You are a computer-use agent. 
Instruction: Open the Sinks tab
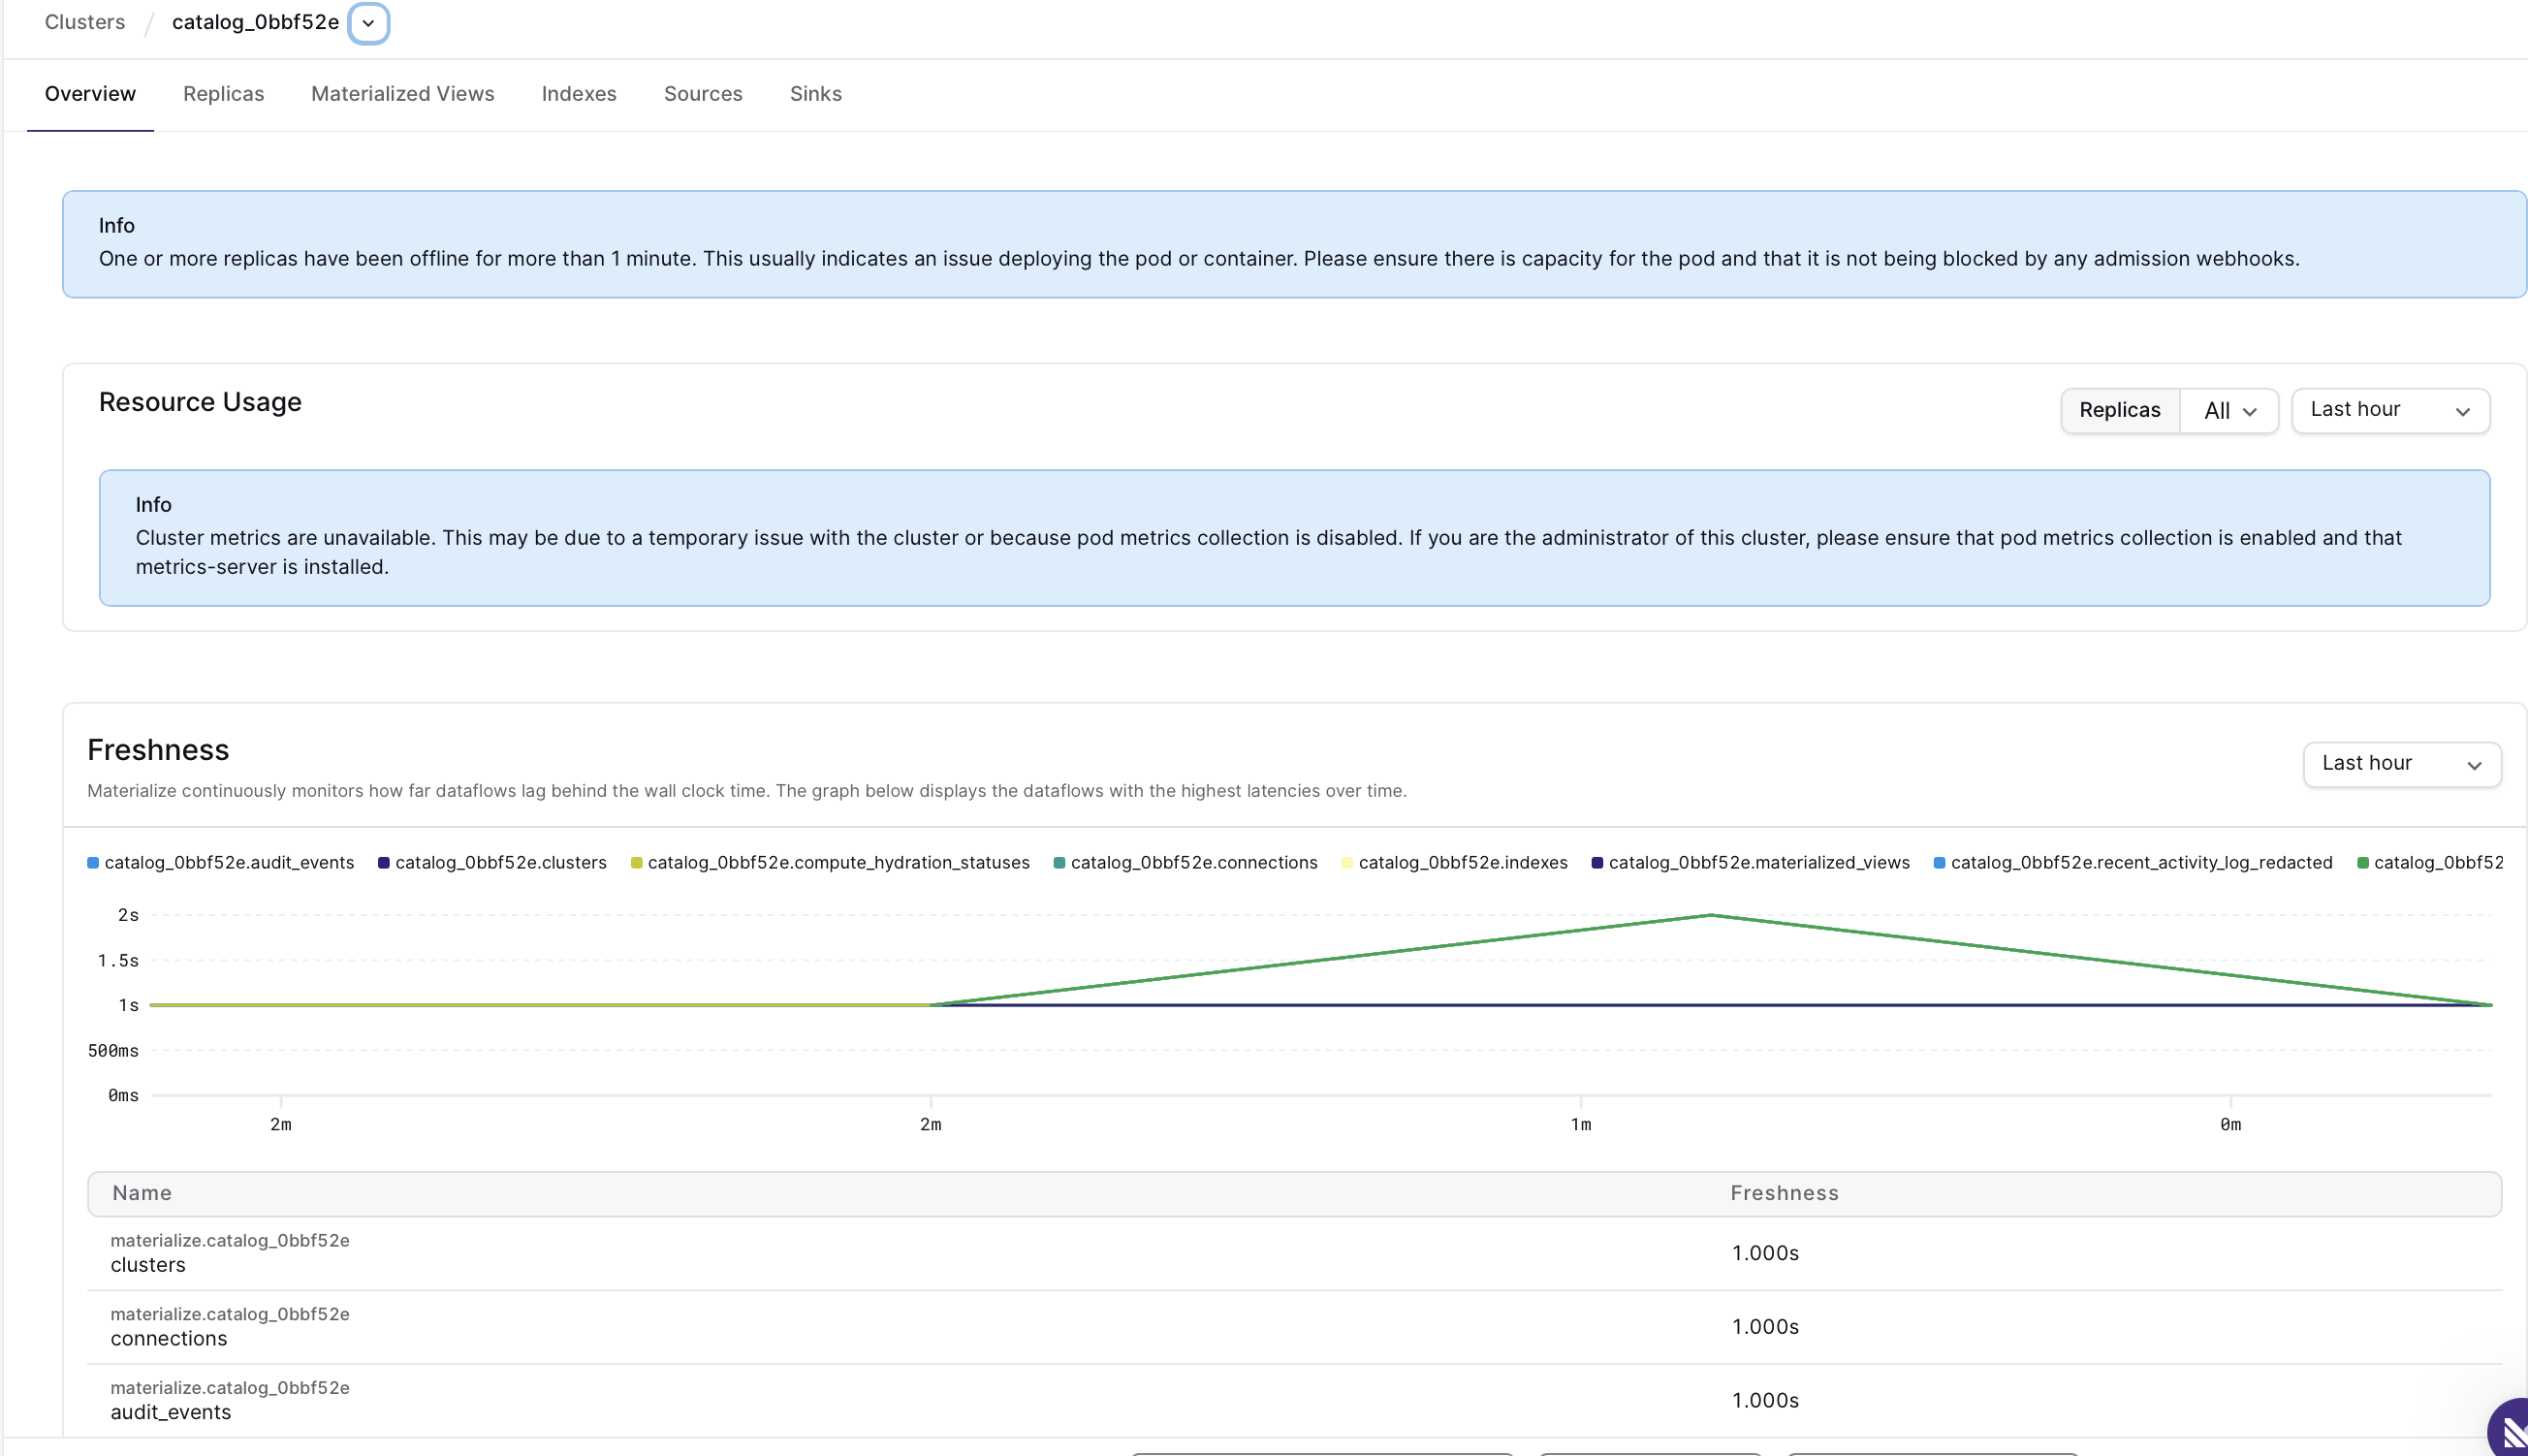tap(815, 94)
